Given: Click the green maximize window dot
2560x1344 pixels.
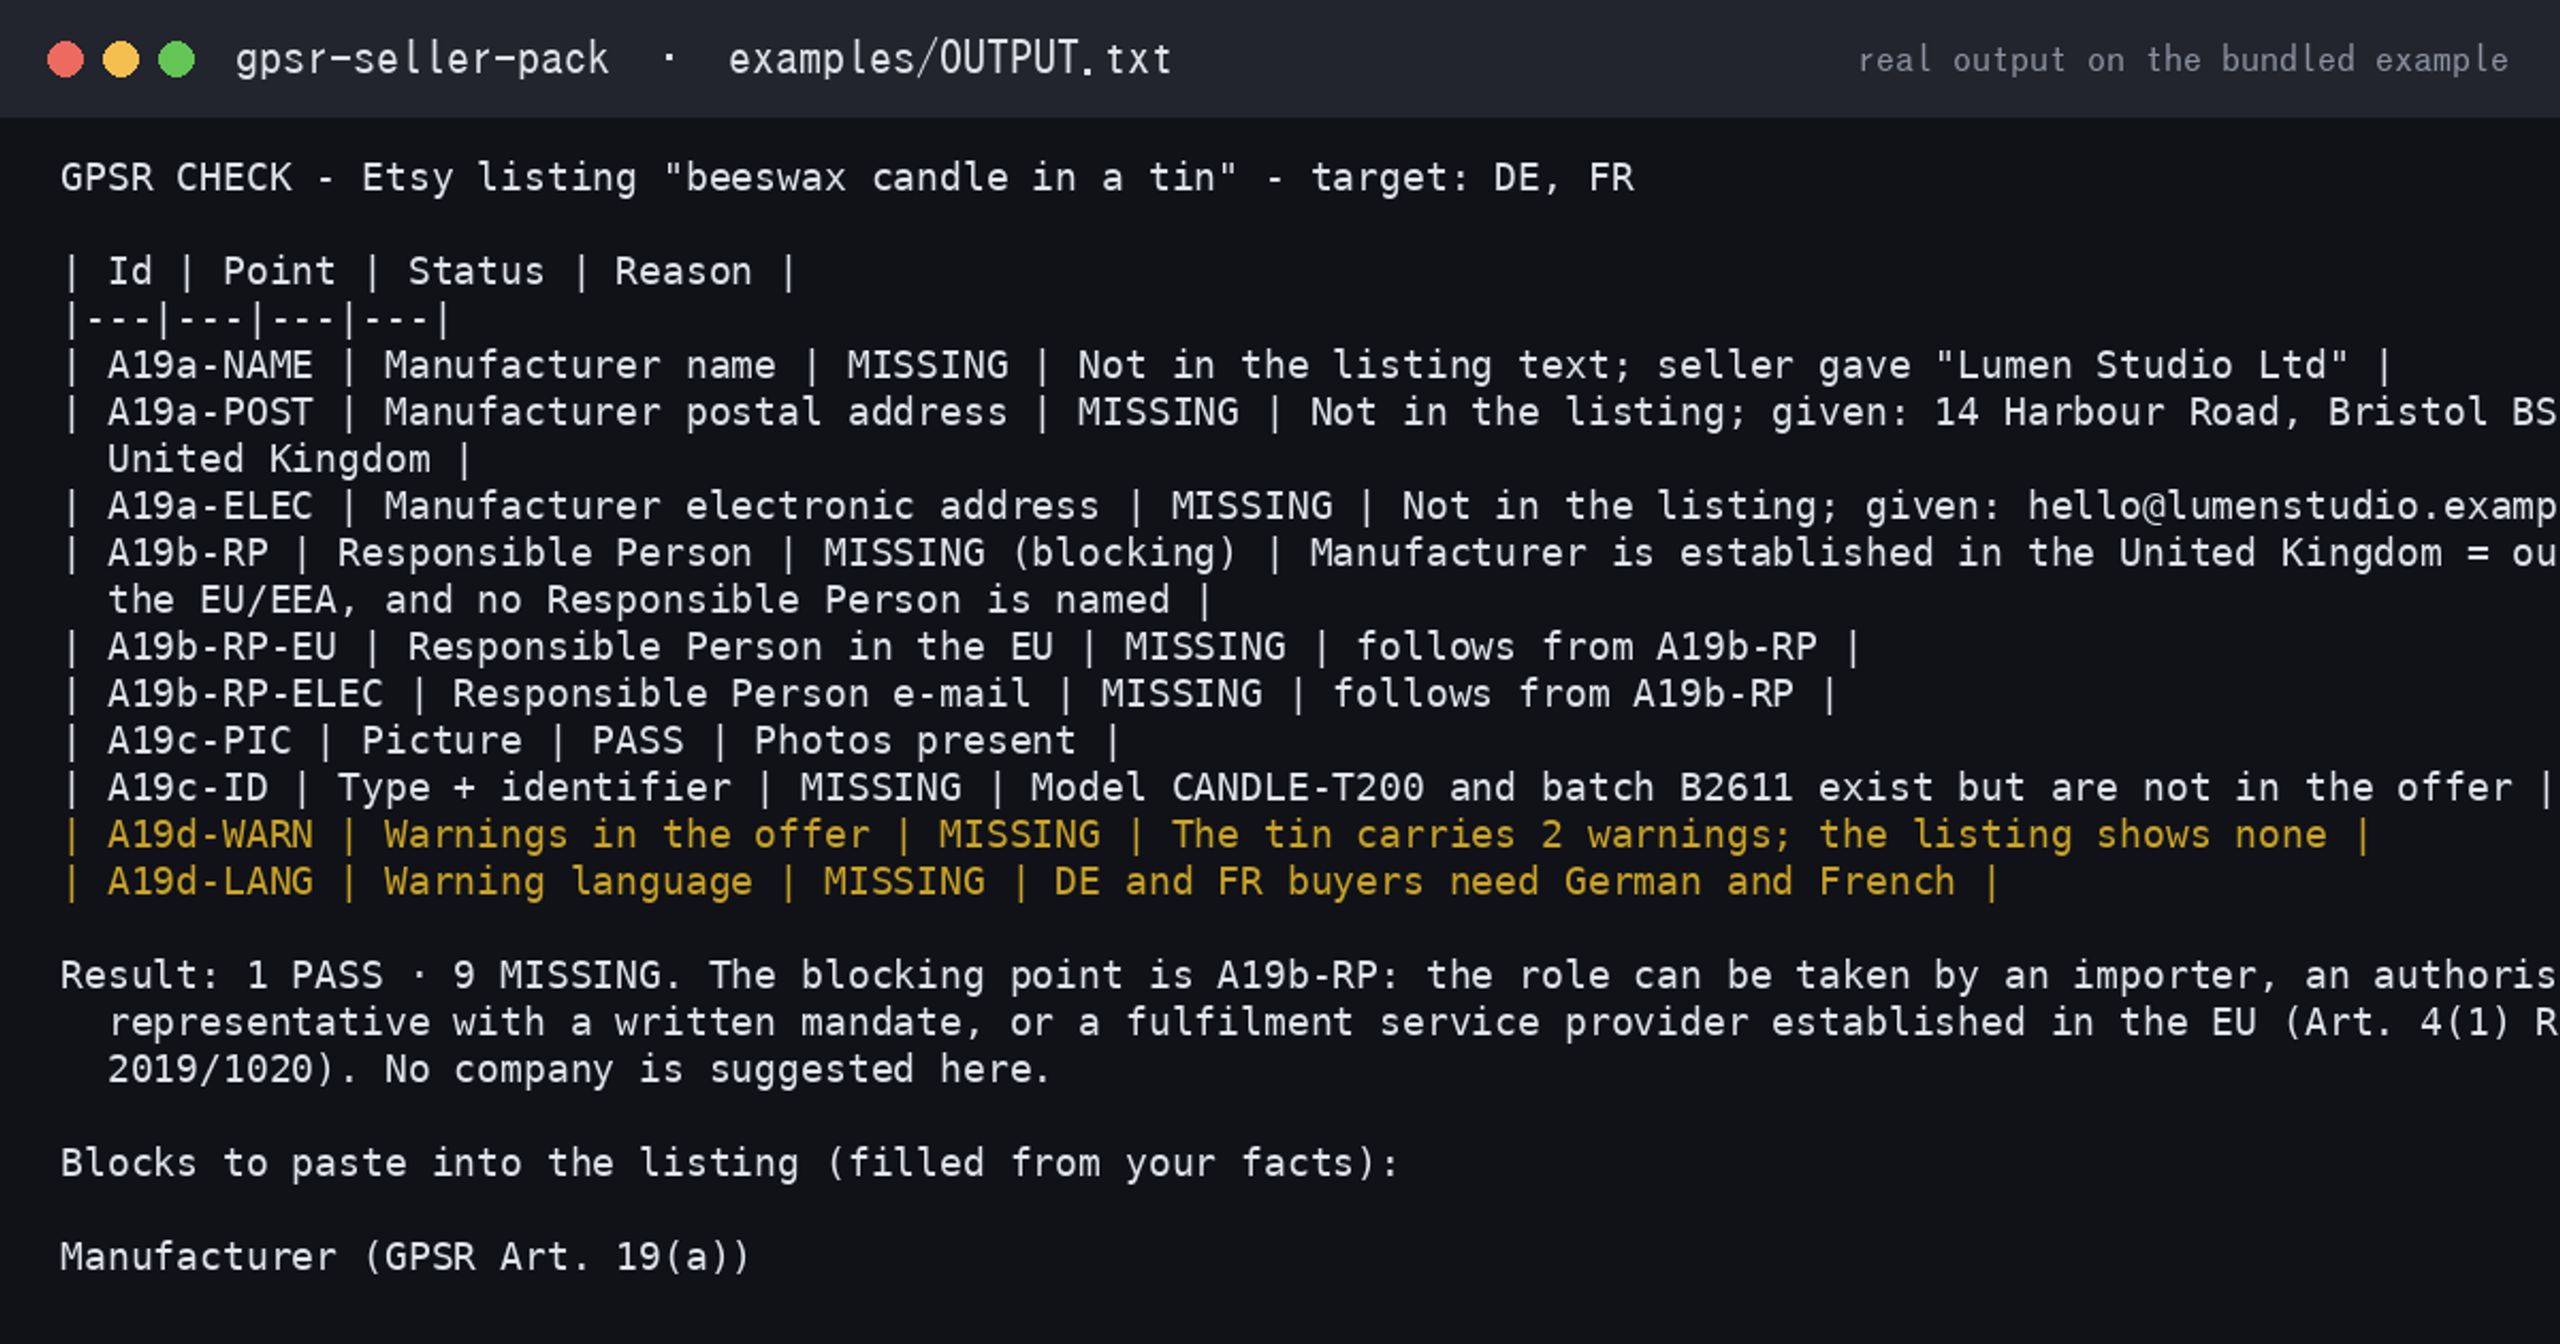Looking at the screenshot, I should (177, 59).
